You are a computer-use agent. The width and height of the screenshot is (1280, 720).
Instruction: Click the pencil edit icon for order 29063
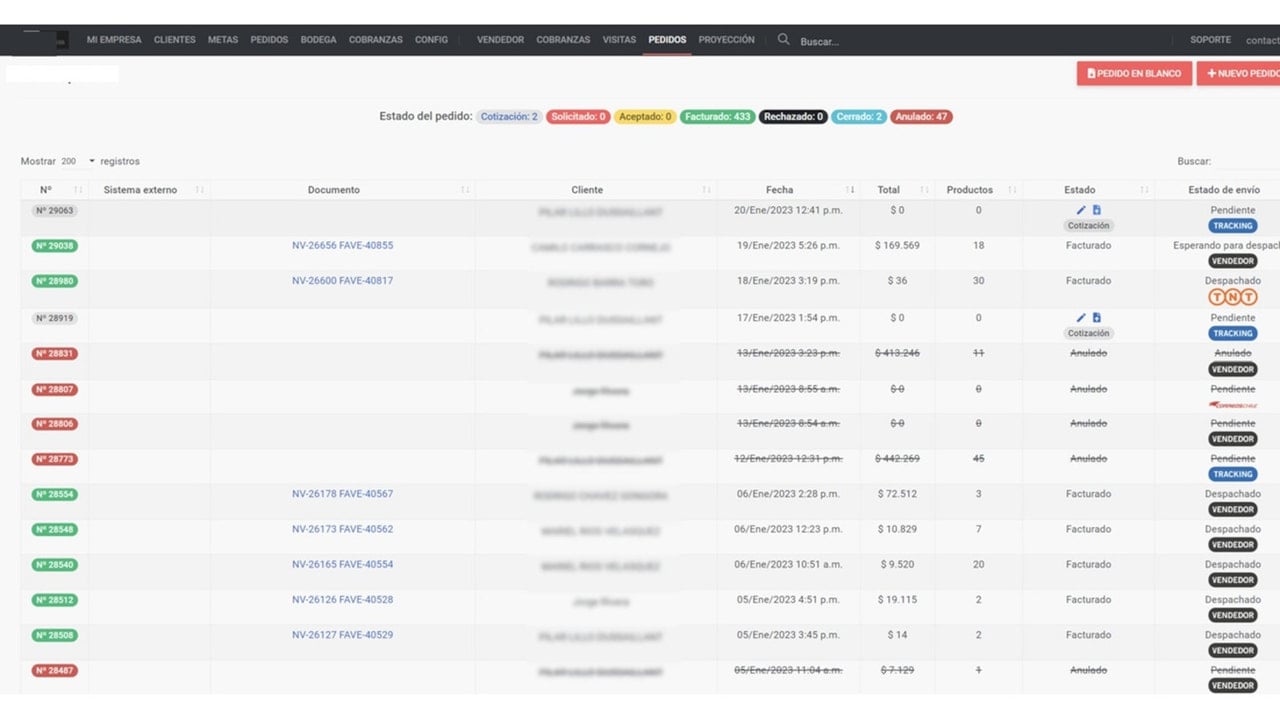1081,210
